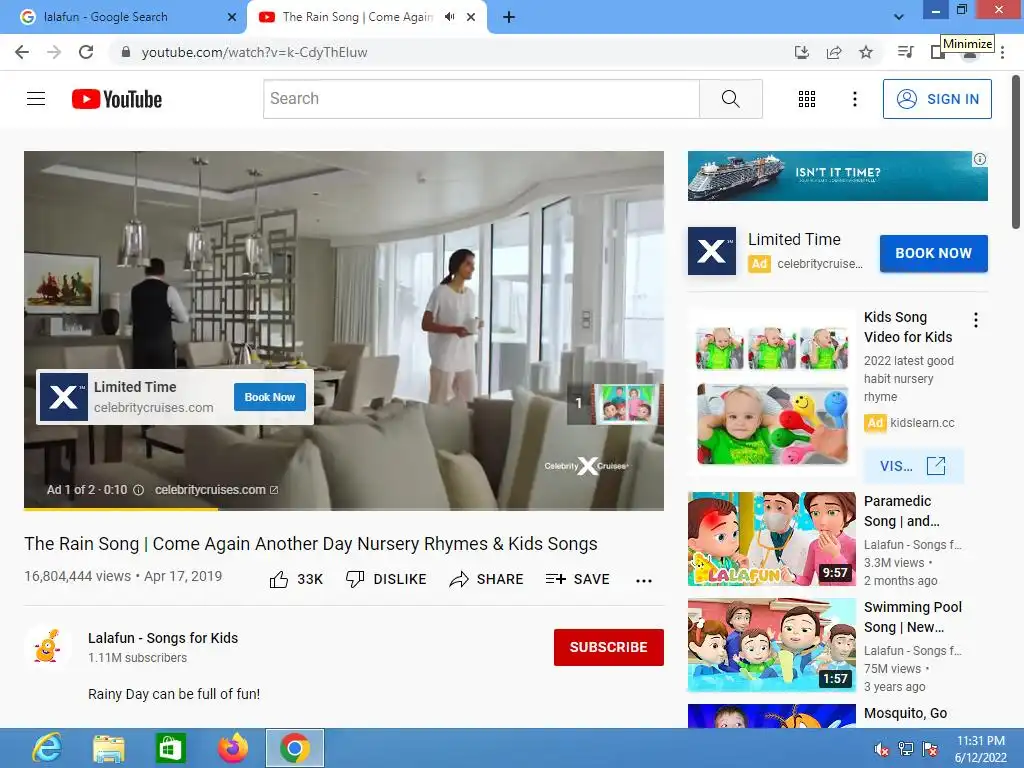Viewport: 1024px width, 768px height.
Task: Open Swimming Pool Song thumbnail
Action: click(x=771, y=645)
